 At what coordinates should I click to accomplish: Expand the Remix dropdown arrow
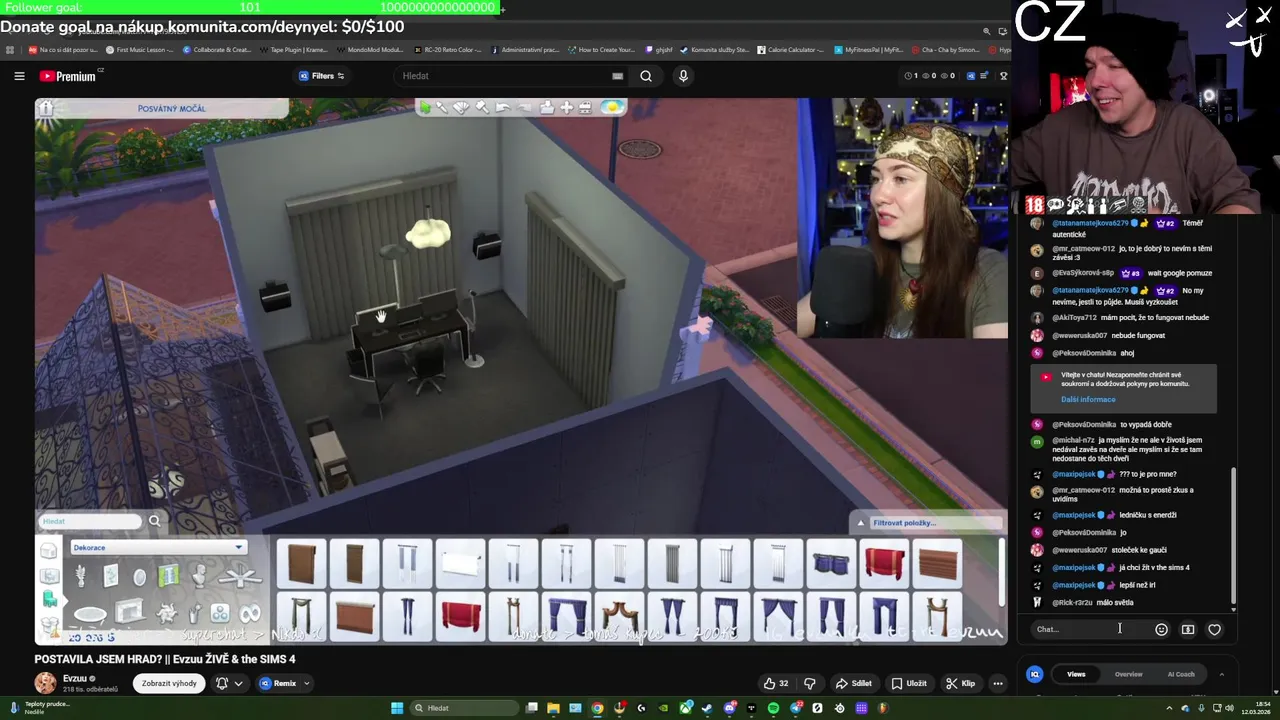coord(307,683)
